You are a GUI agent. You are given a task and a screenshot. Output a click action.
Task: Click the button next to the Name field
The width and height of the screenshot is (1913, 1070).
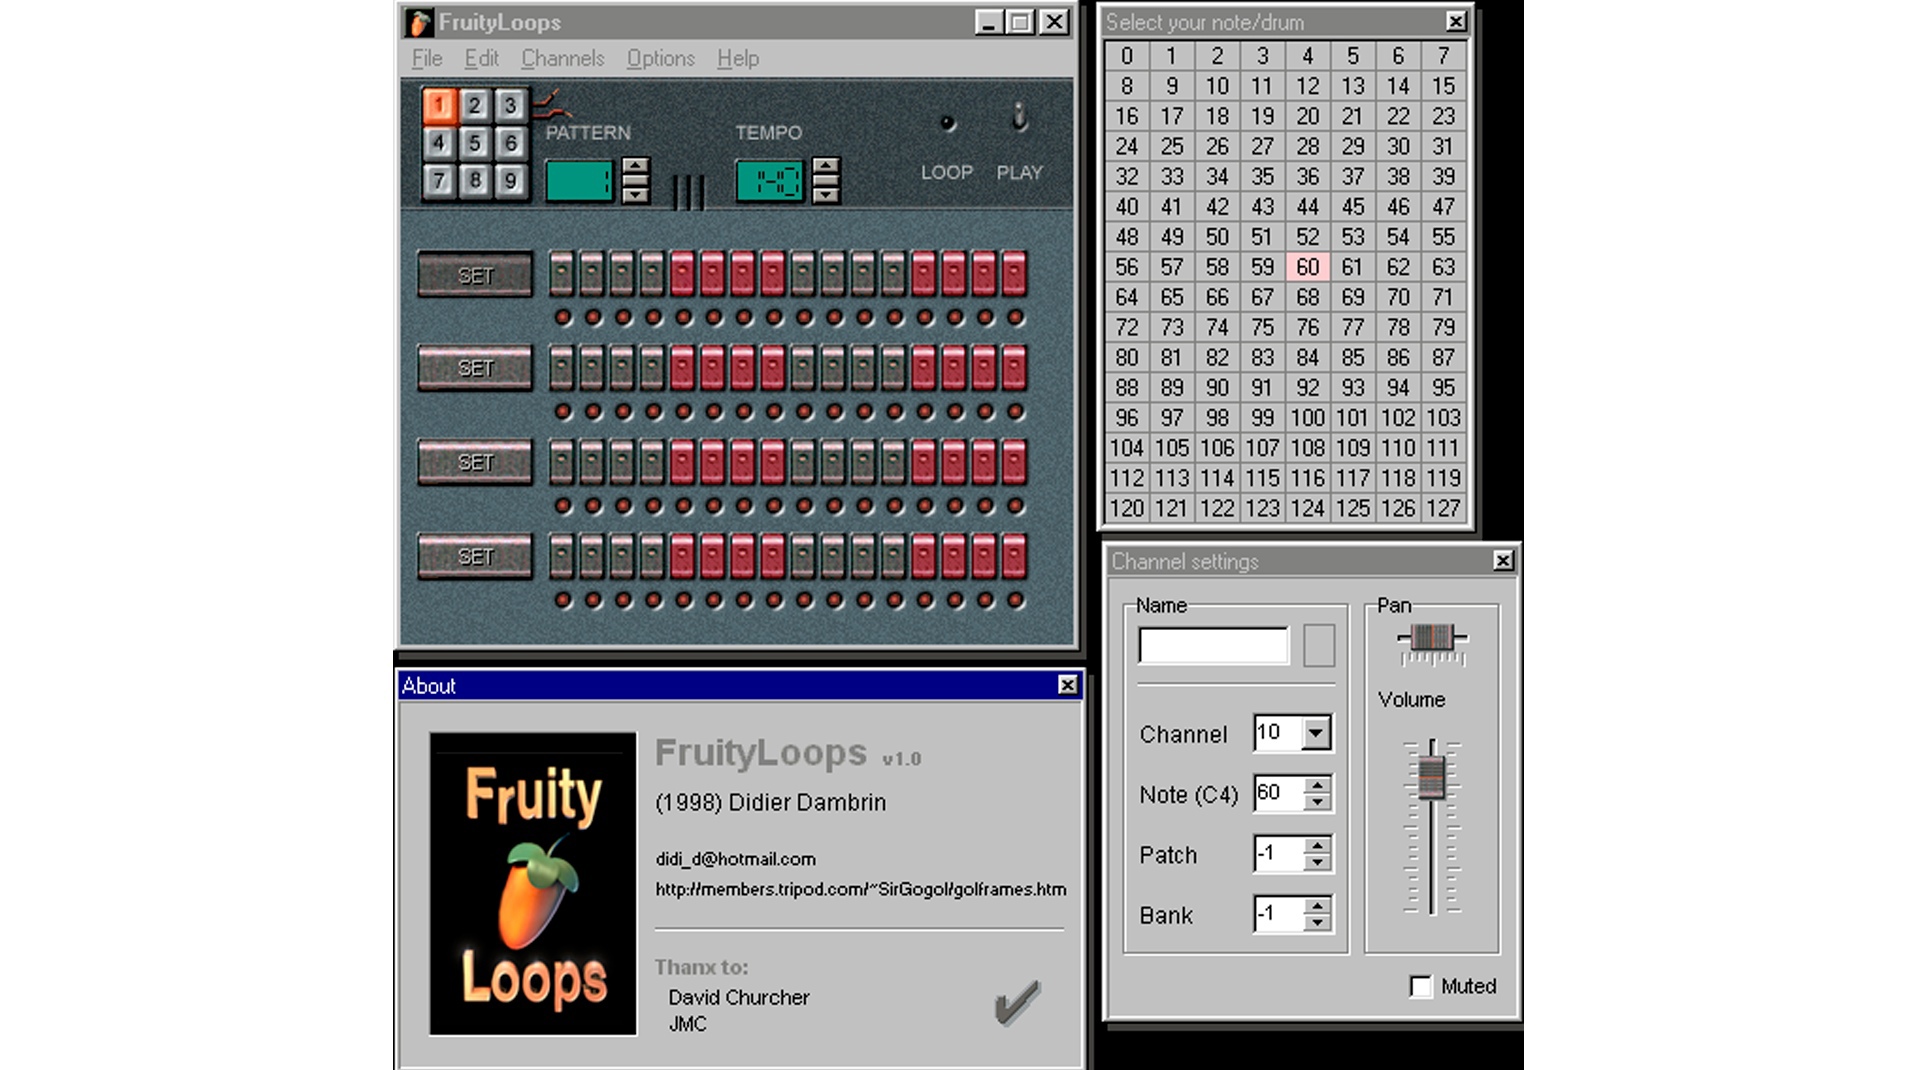pyautogui.click(x=1319, y=646)
